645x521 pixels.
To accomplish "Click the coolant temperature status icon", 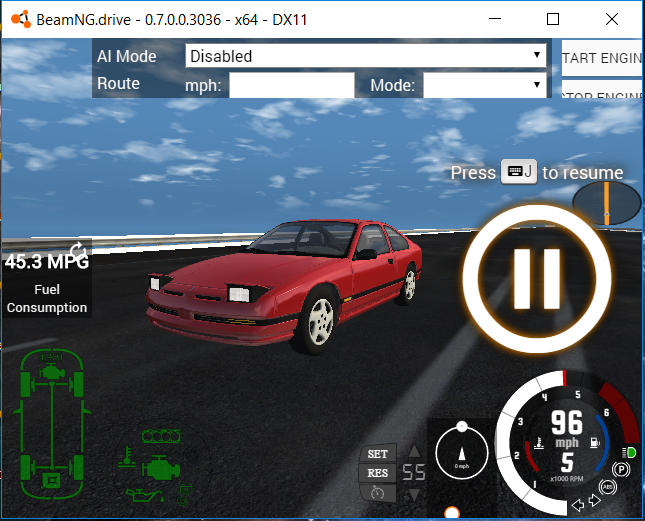I will click(127, 457).
